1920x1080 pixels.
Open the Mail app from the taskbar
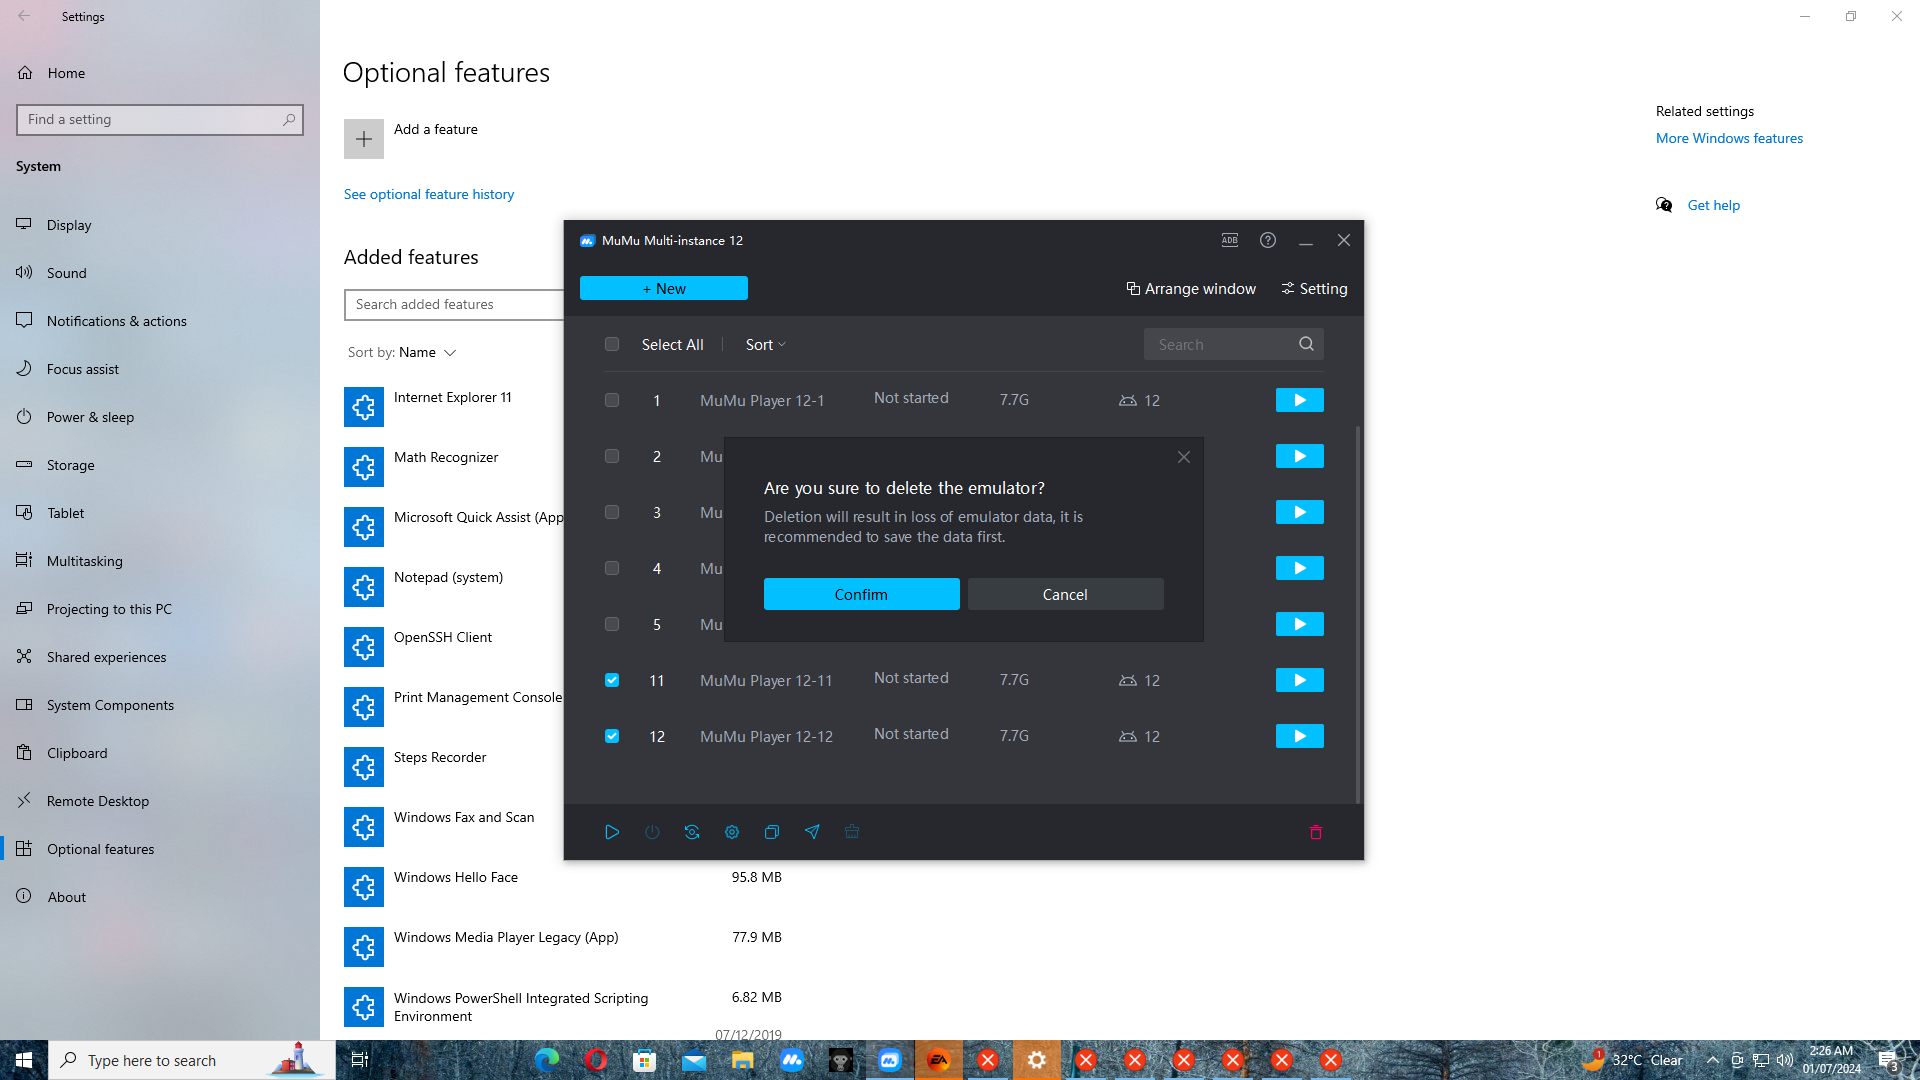(694, 1060)
